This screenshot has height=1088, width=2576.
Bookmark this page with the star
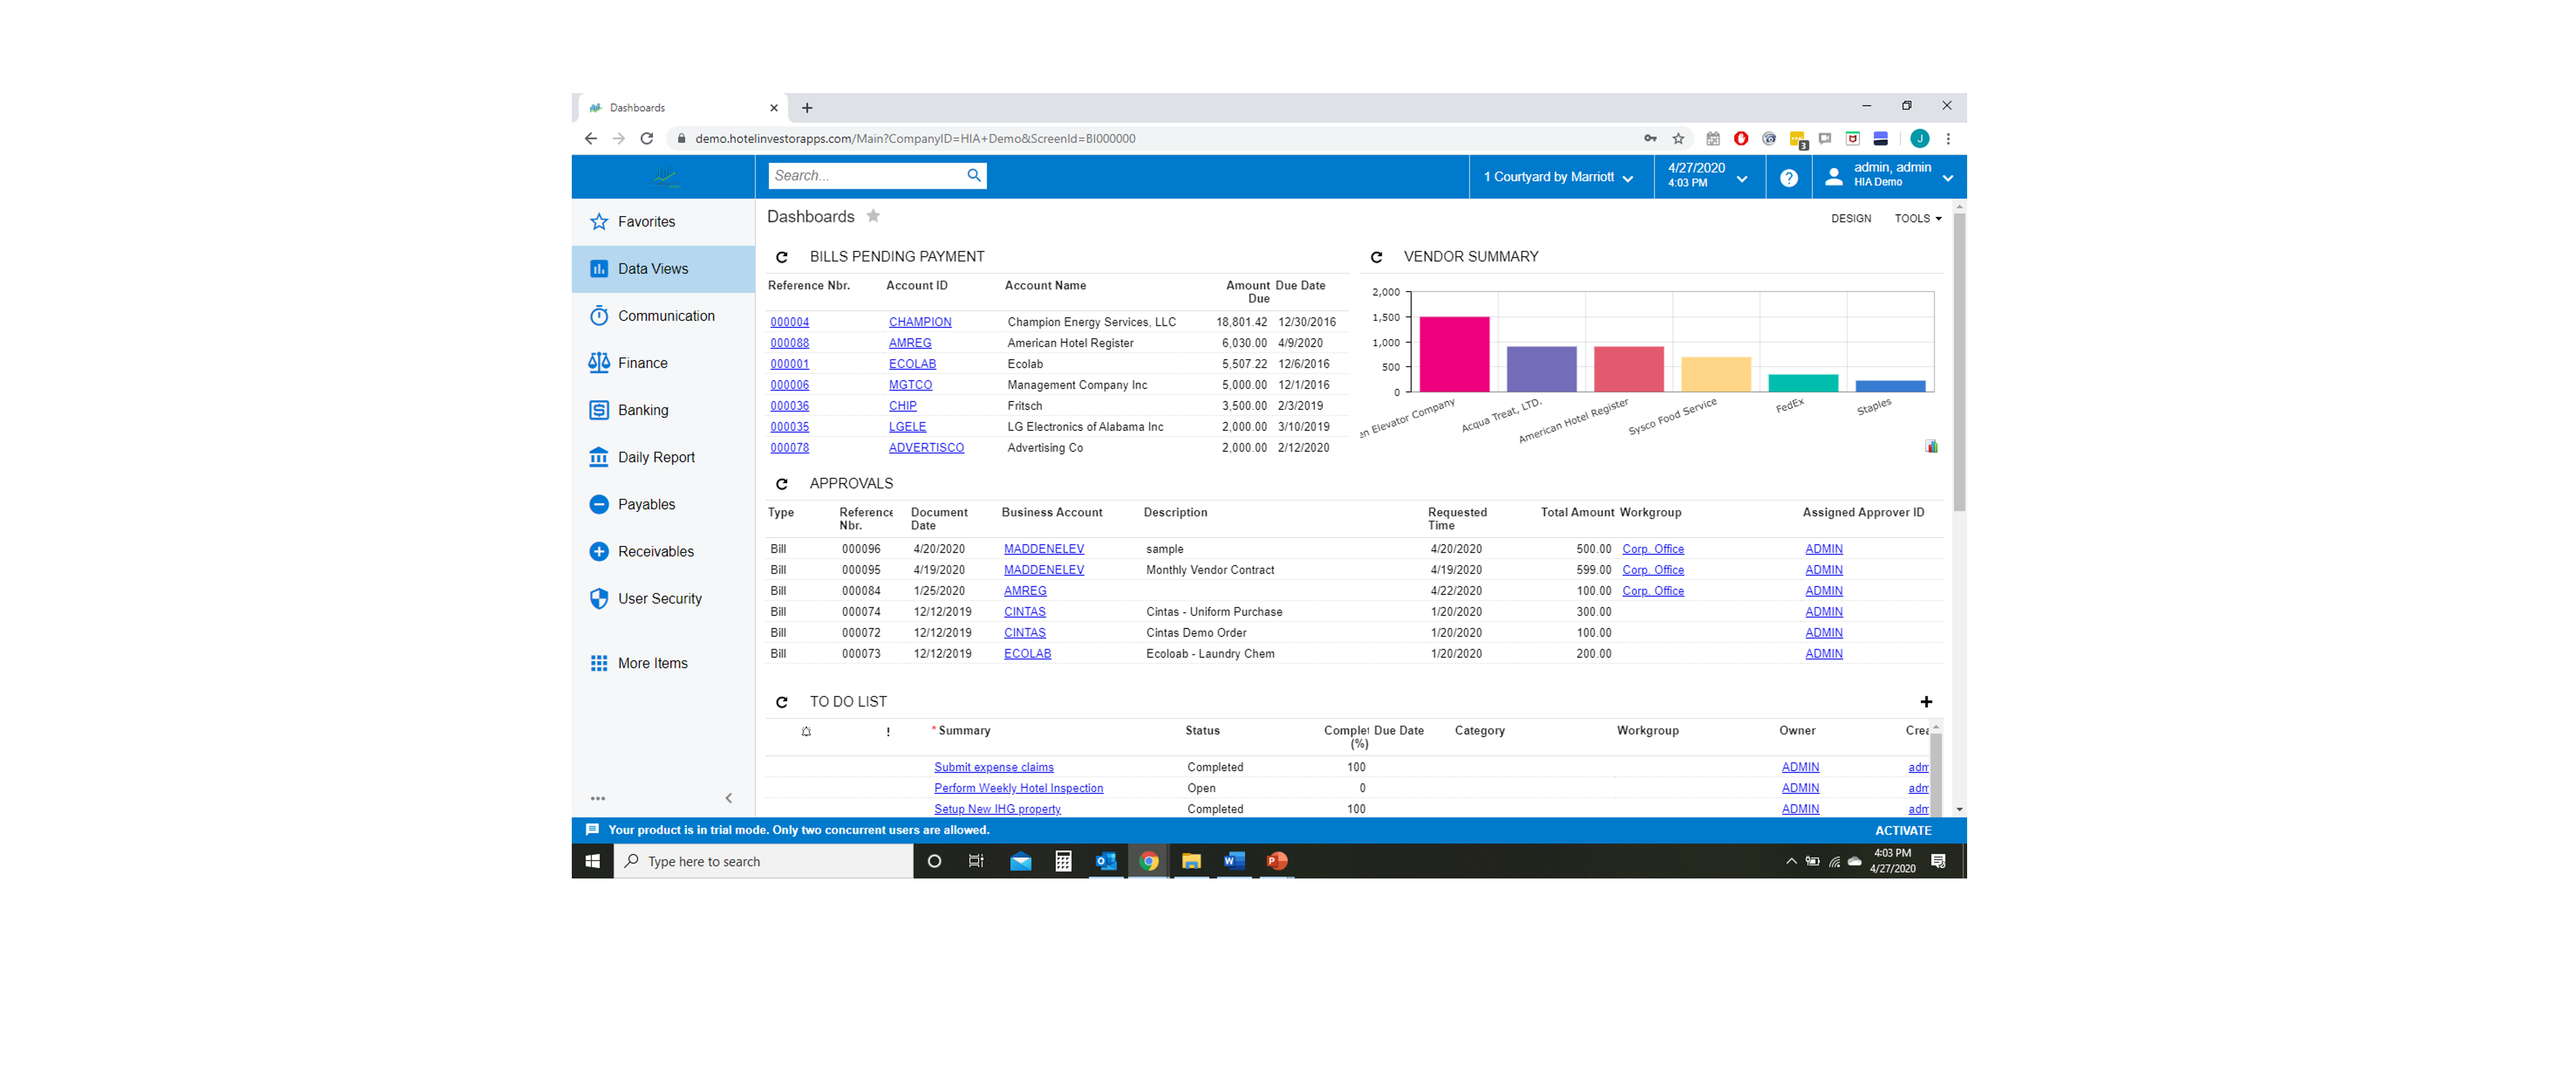pos(1678,139)
